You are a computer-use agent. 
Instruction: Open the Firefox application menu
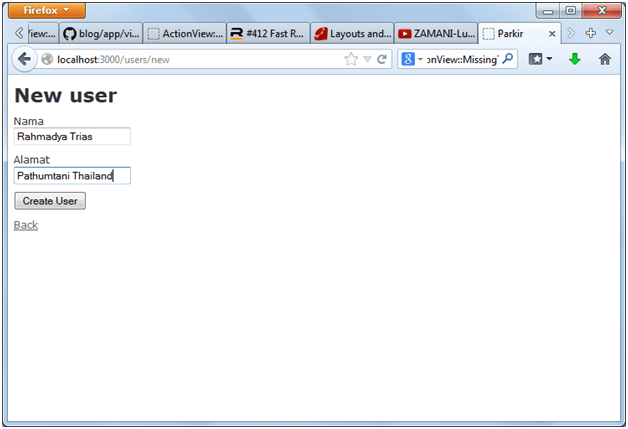click(47, 11)
